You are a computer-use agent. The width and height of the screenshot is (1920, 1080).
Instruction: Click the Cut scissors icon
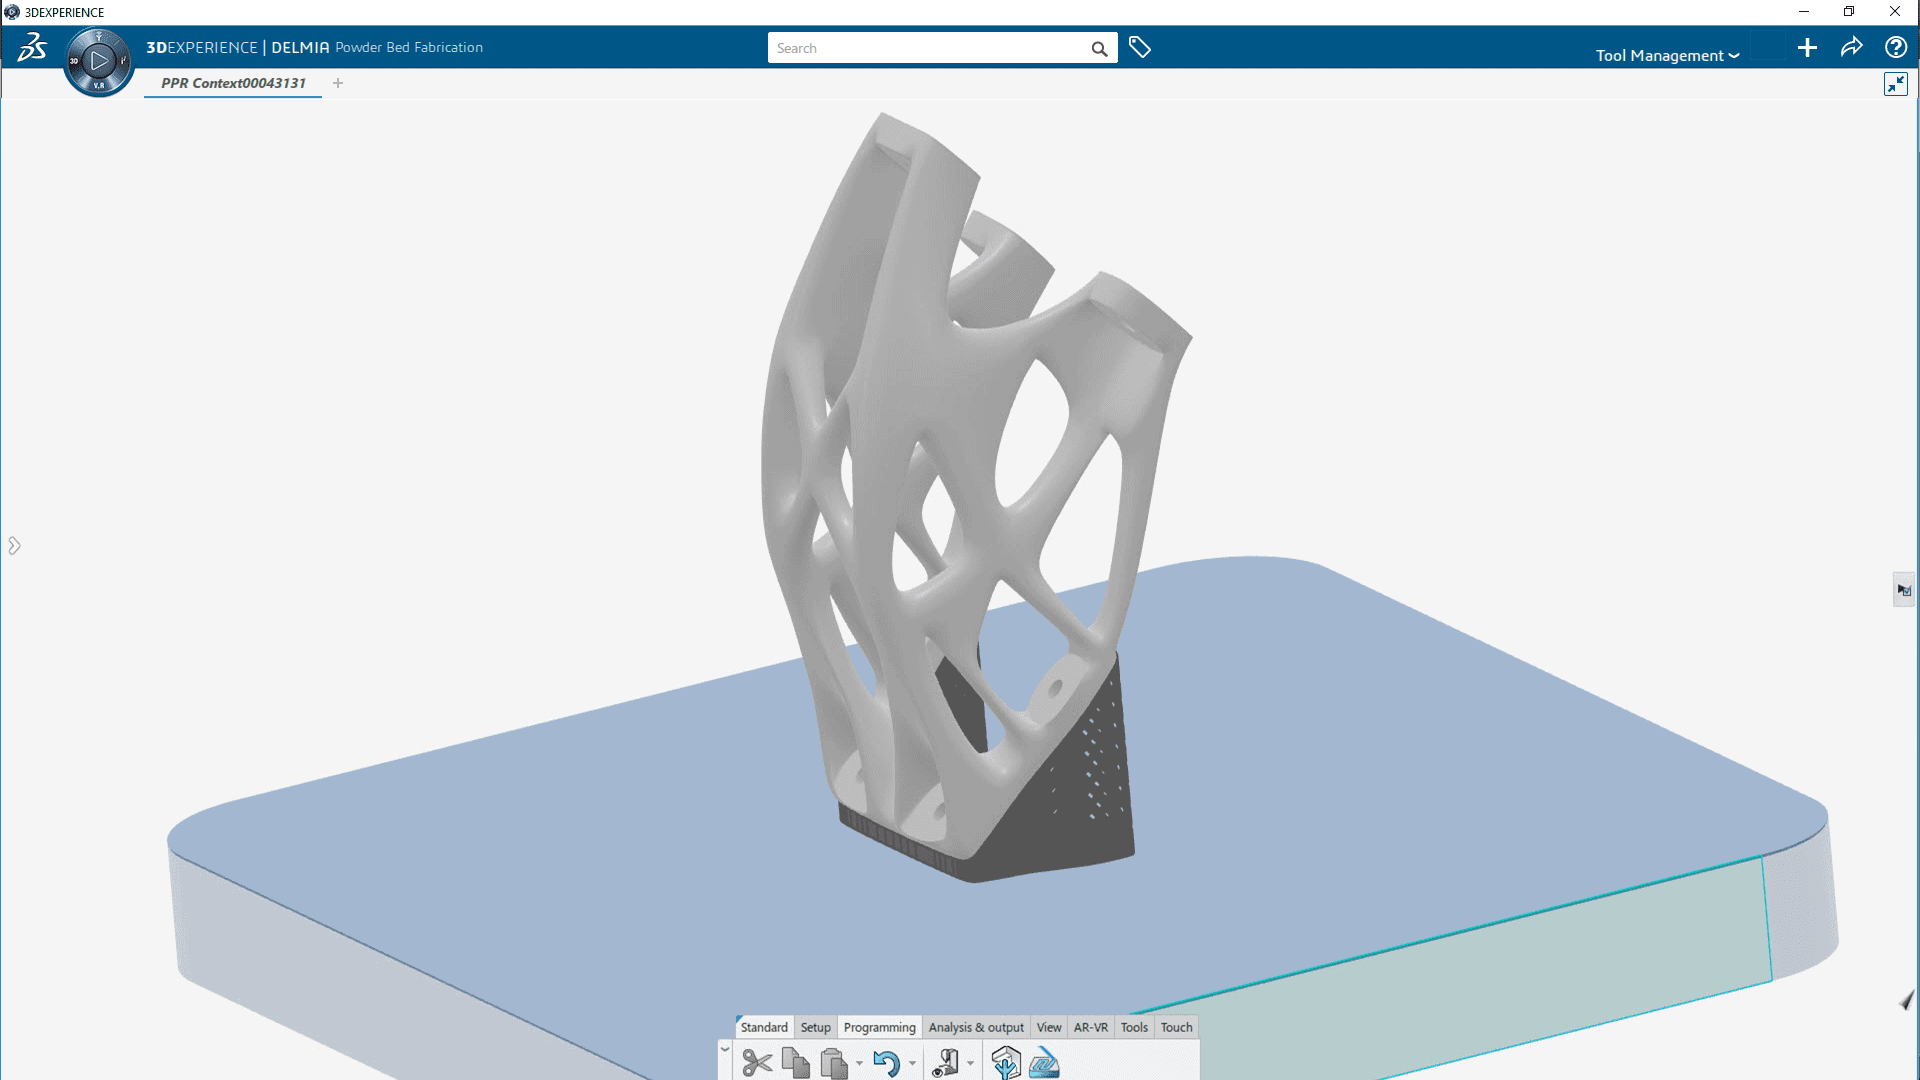pyautogui.click(x=757, y=1062)
